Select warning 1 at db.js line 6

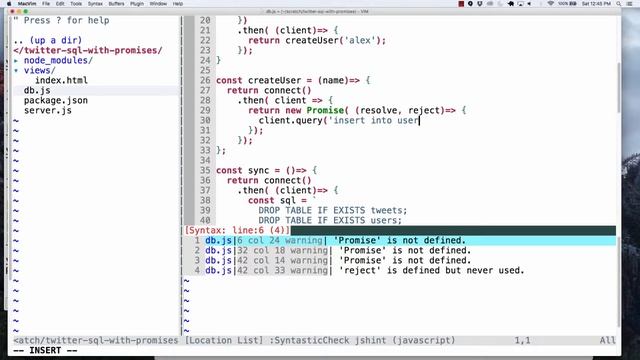(400, 240)
